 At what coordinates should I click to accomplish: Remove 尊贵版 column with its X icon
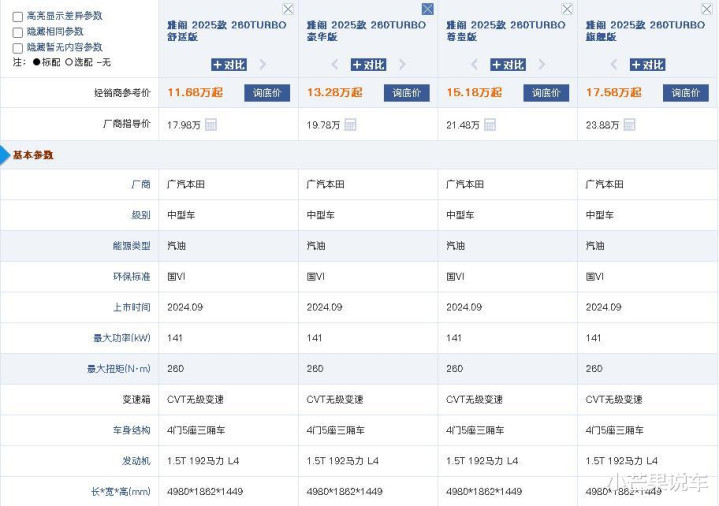[x=567, y=9]
